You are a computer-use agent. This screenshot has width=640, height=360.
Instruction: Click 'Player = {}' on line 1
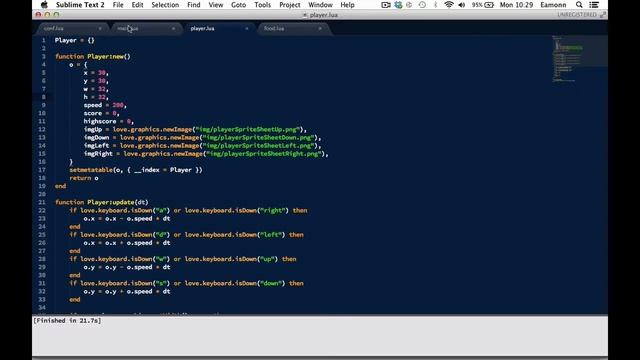(x=75, y=40)
